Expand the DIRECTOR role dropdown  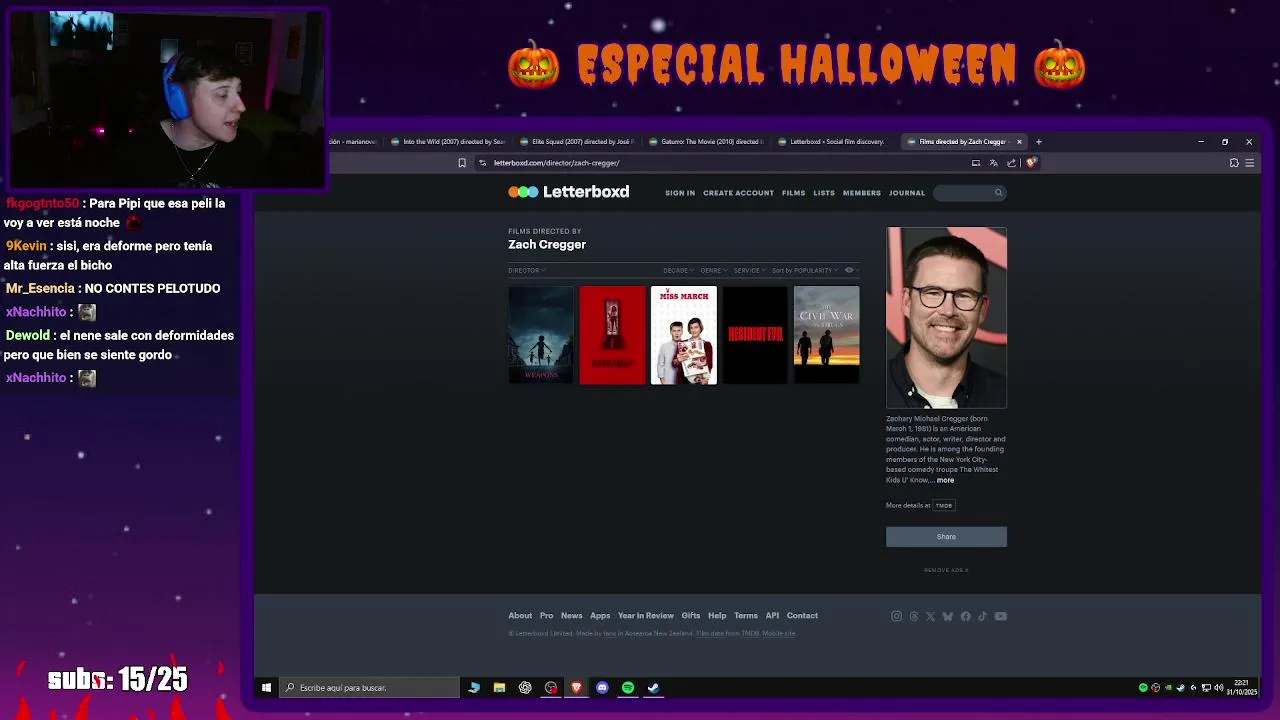(x=526, y=270)
